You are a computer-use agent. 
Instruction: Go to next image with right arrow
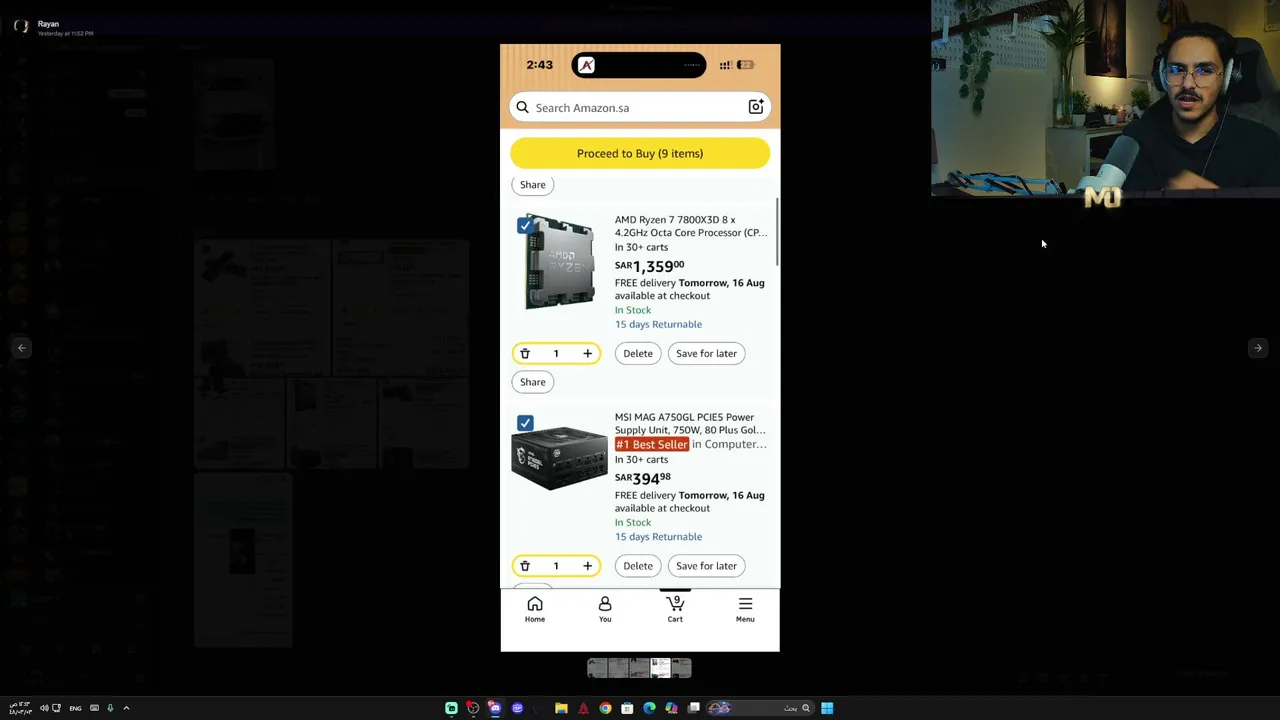tap(1257, 348)
